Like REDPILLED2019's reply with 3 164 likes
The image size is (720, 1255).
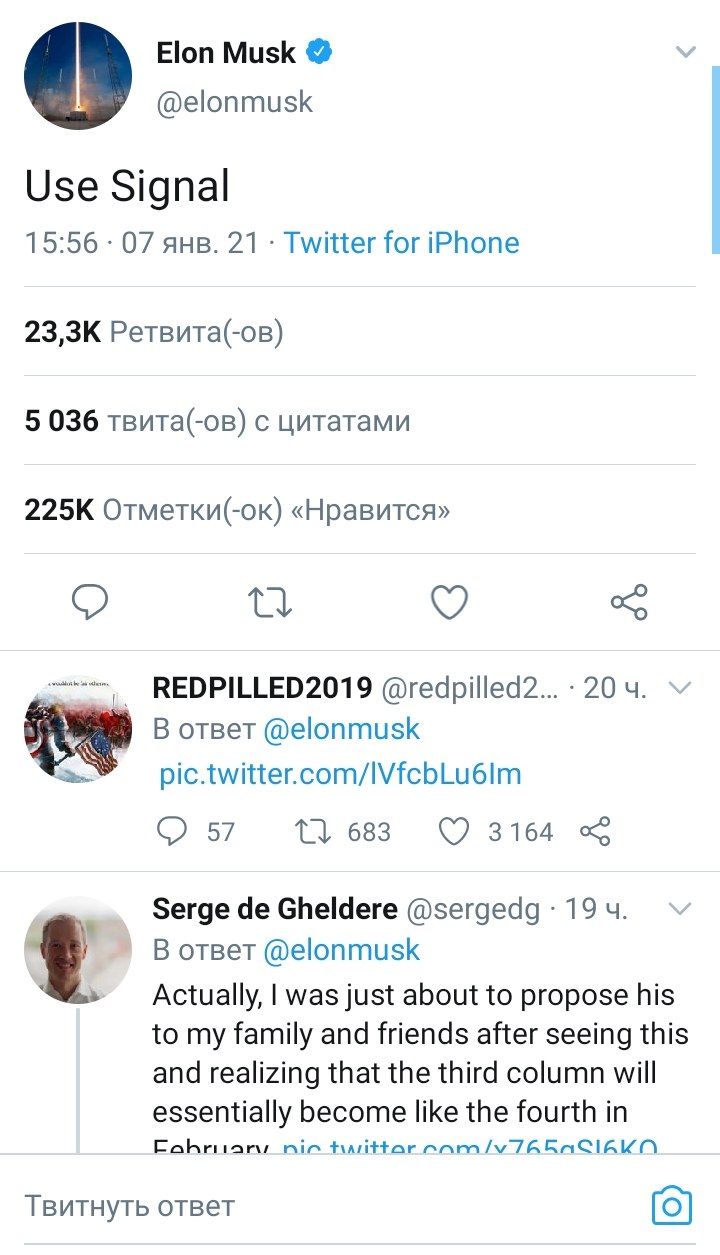(454, 831)
